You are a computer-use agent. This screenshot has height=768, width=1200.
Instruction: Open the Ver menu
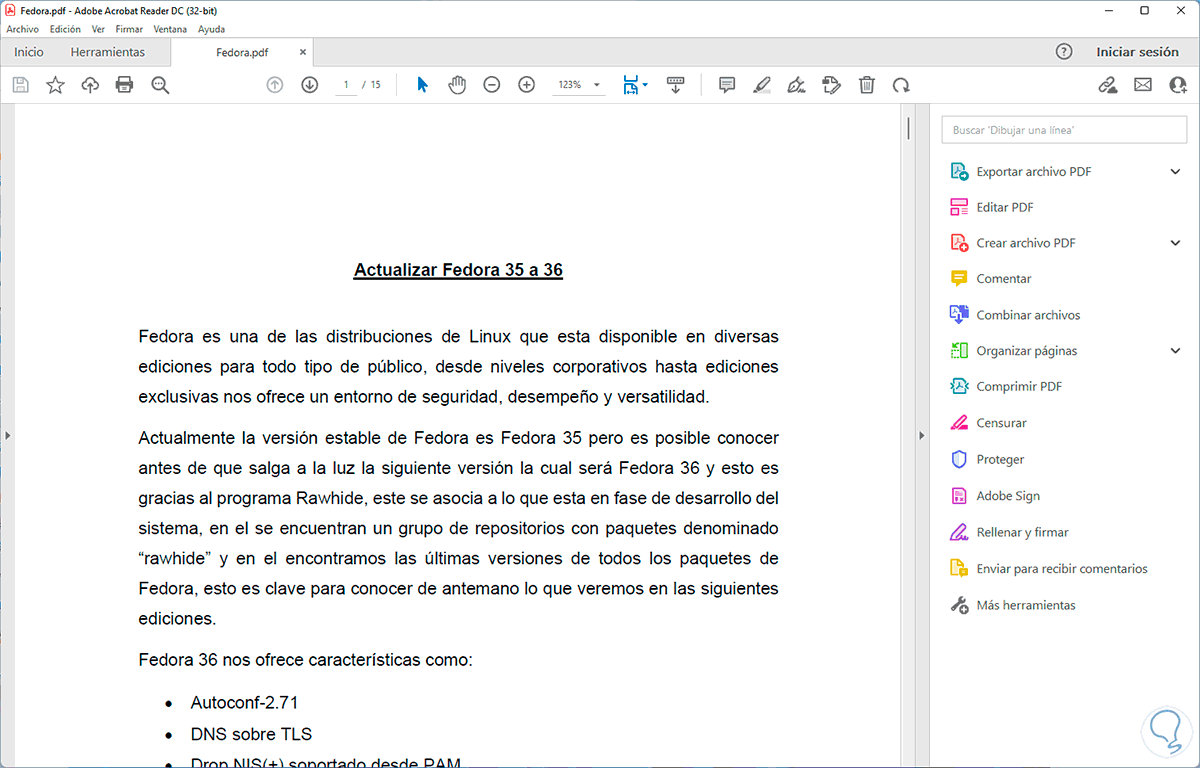coord(98,29)
